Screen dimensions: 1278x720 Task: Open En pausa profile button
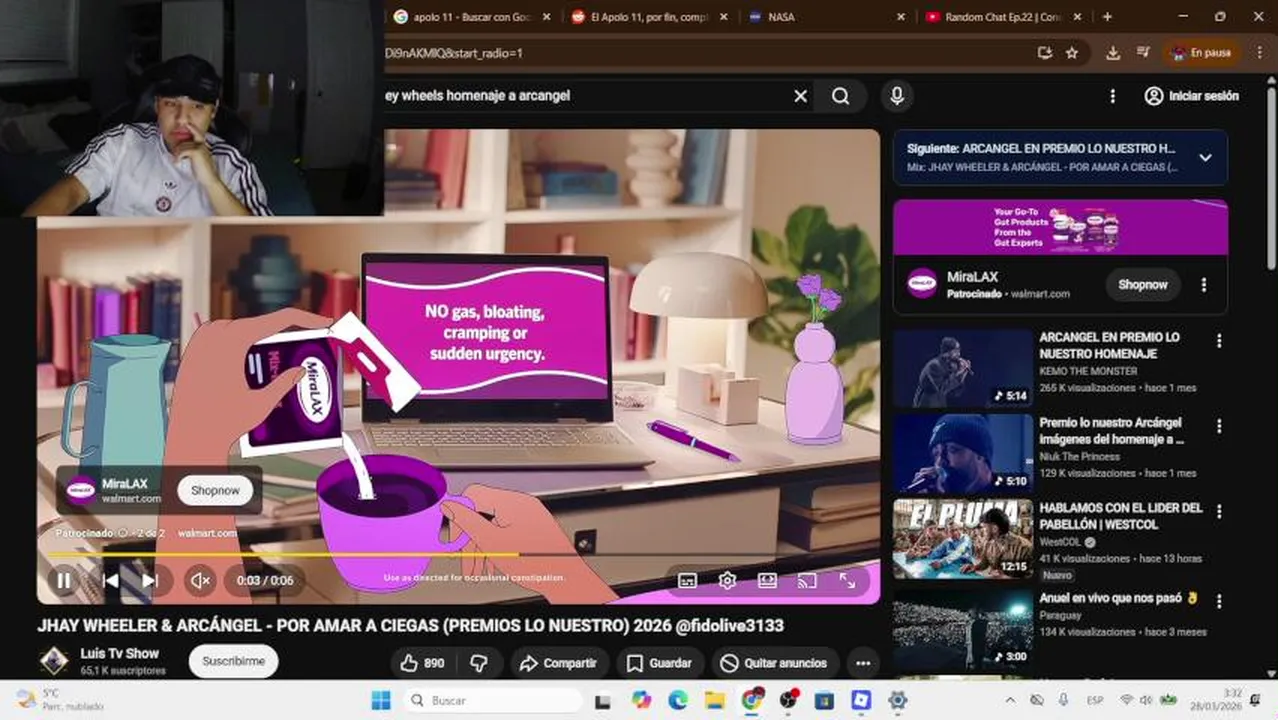(1201, 53)
